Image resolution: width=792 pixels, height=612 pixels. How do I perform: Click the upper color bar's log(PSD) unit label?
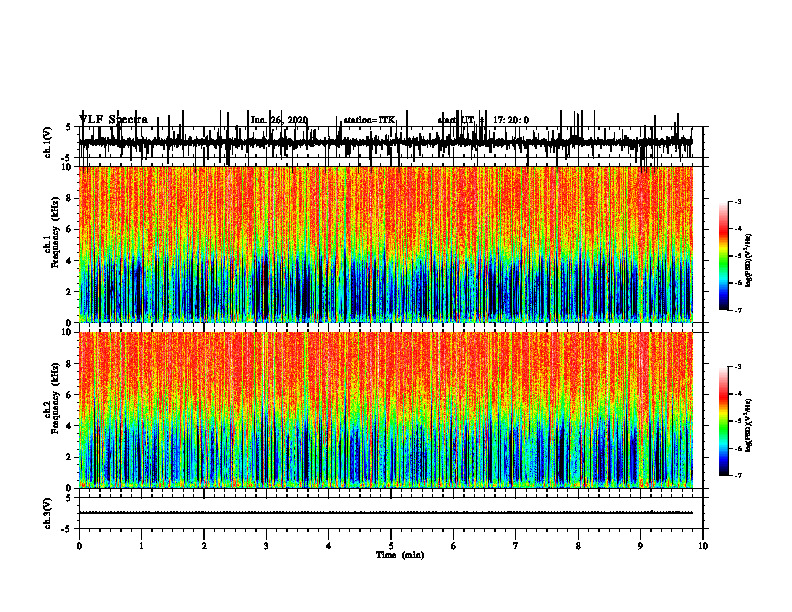[x=749, y=260]
